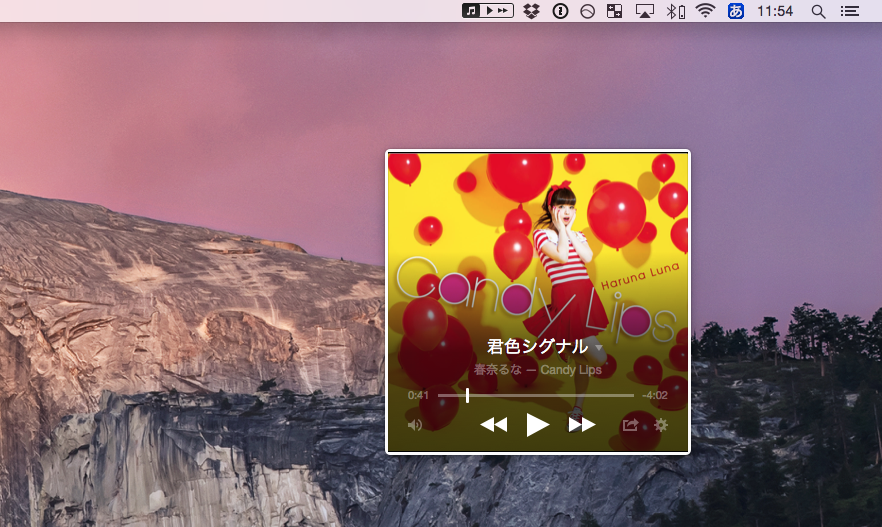Open the Wi-Fi status menu
Image resolution: width=882 pixels, height=527 pixels.
click(705, 11)
